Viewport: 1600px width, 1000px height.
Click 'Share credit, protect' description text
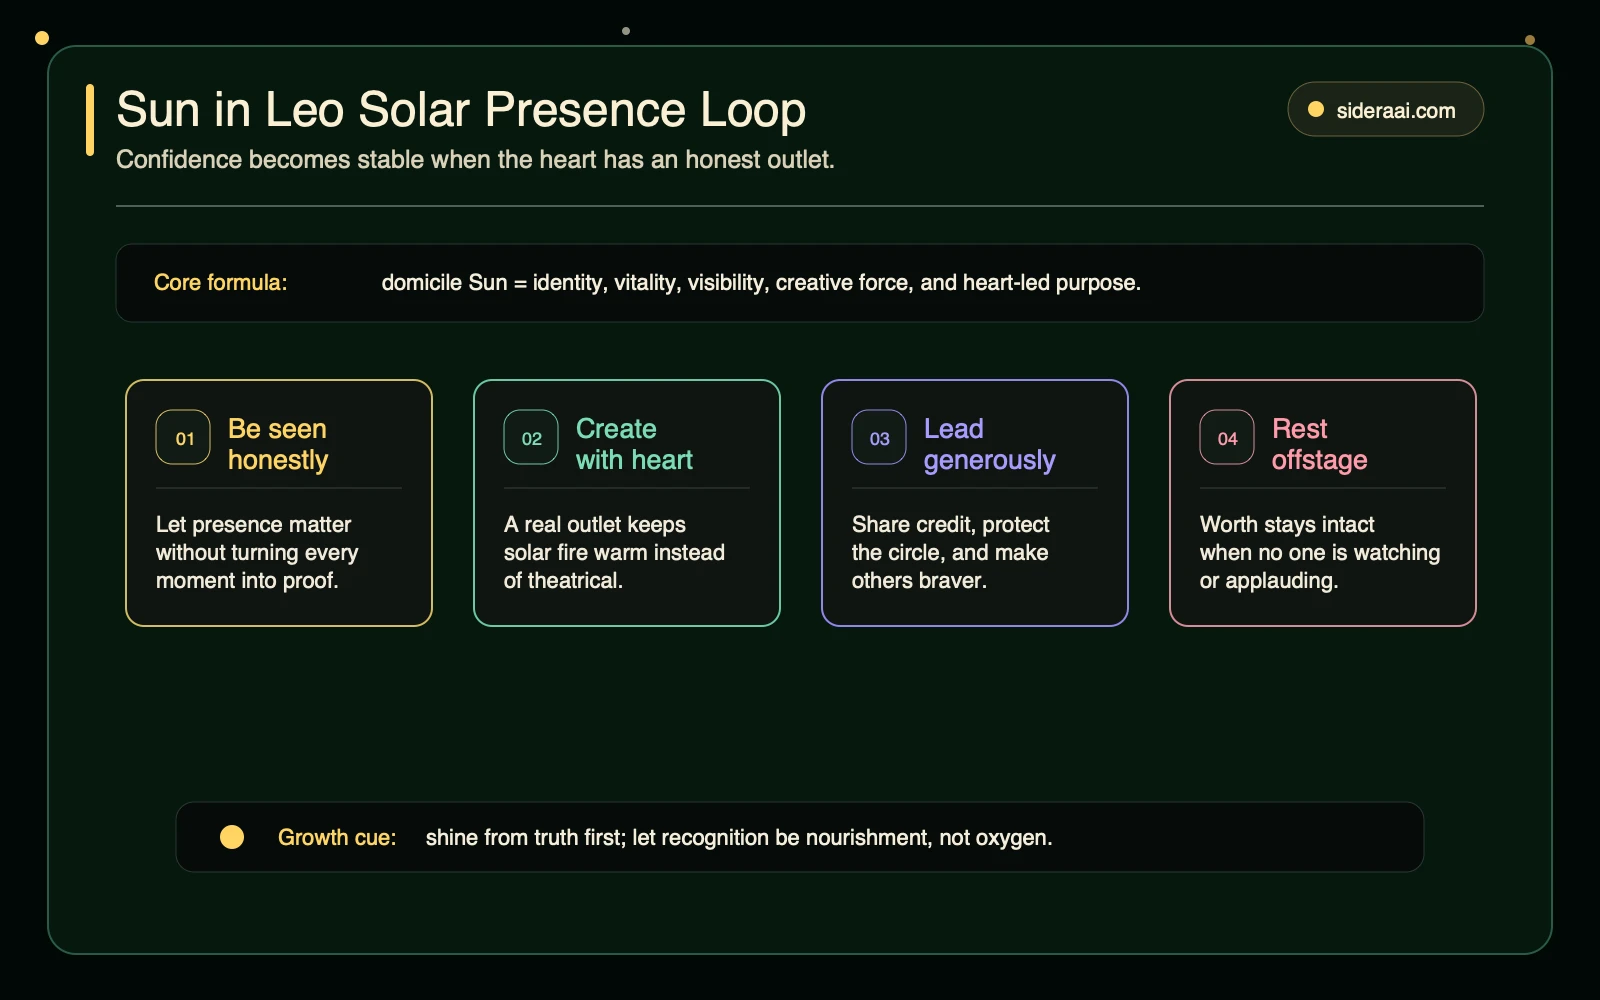point(950,552)
